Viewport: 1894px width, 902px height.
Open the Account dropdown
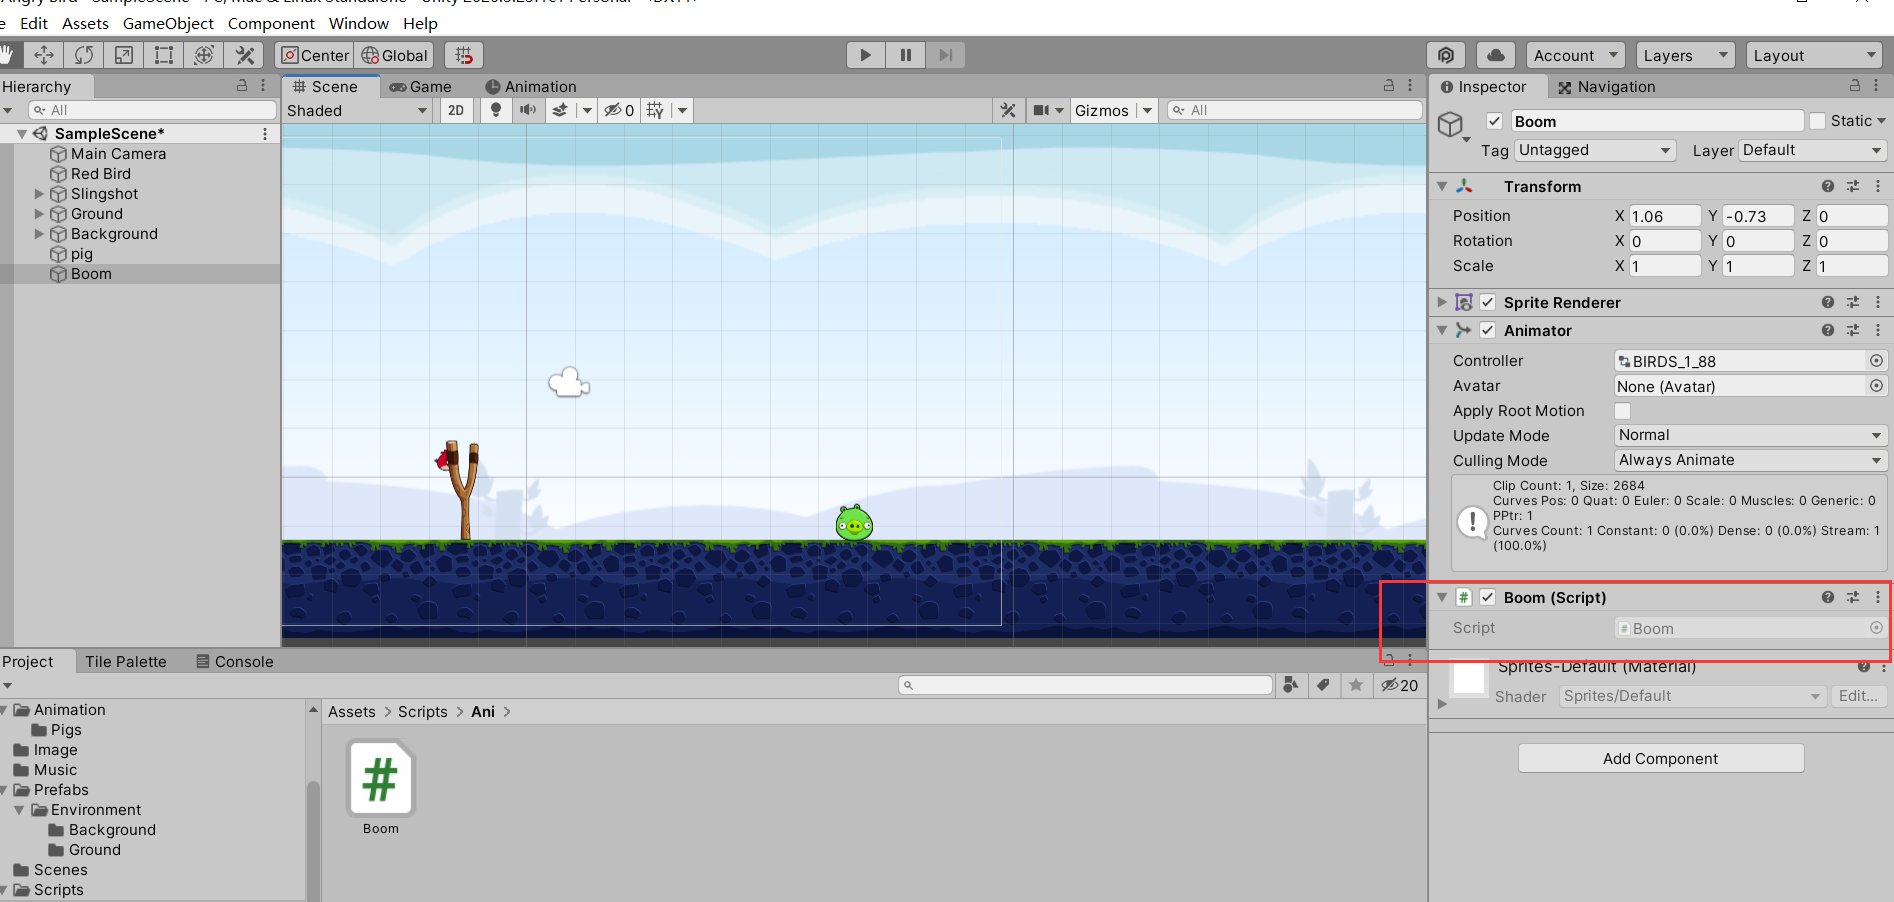tap(1576, 55)
